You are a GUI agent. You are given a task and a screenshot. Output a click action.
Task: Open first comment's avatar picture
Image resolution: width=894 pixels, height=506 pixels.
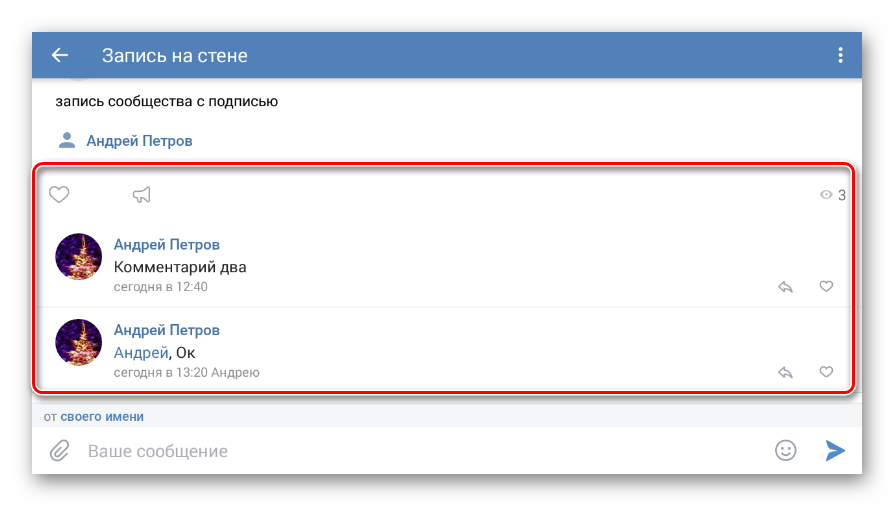pyautogui.click(x=79, y=257)
